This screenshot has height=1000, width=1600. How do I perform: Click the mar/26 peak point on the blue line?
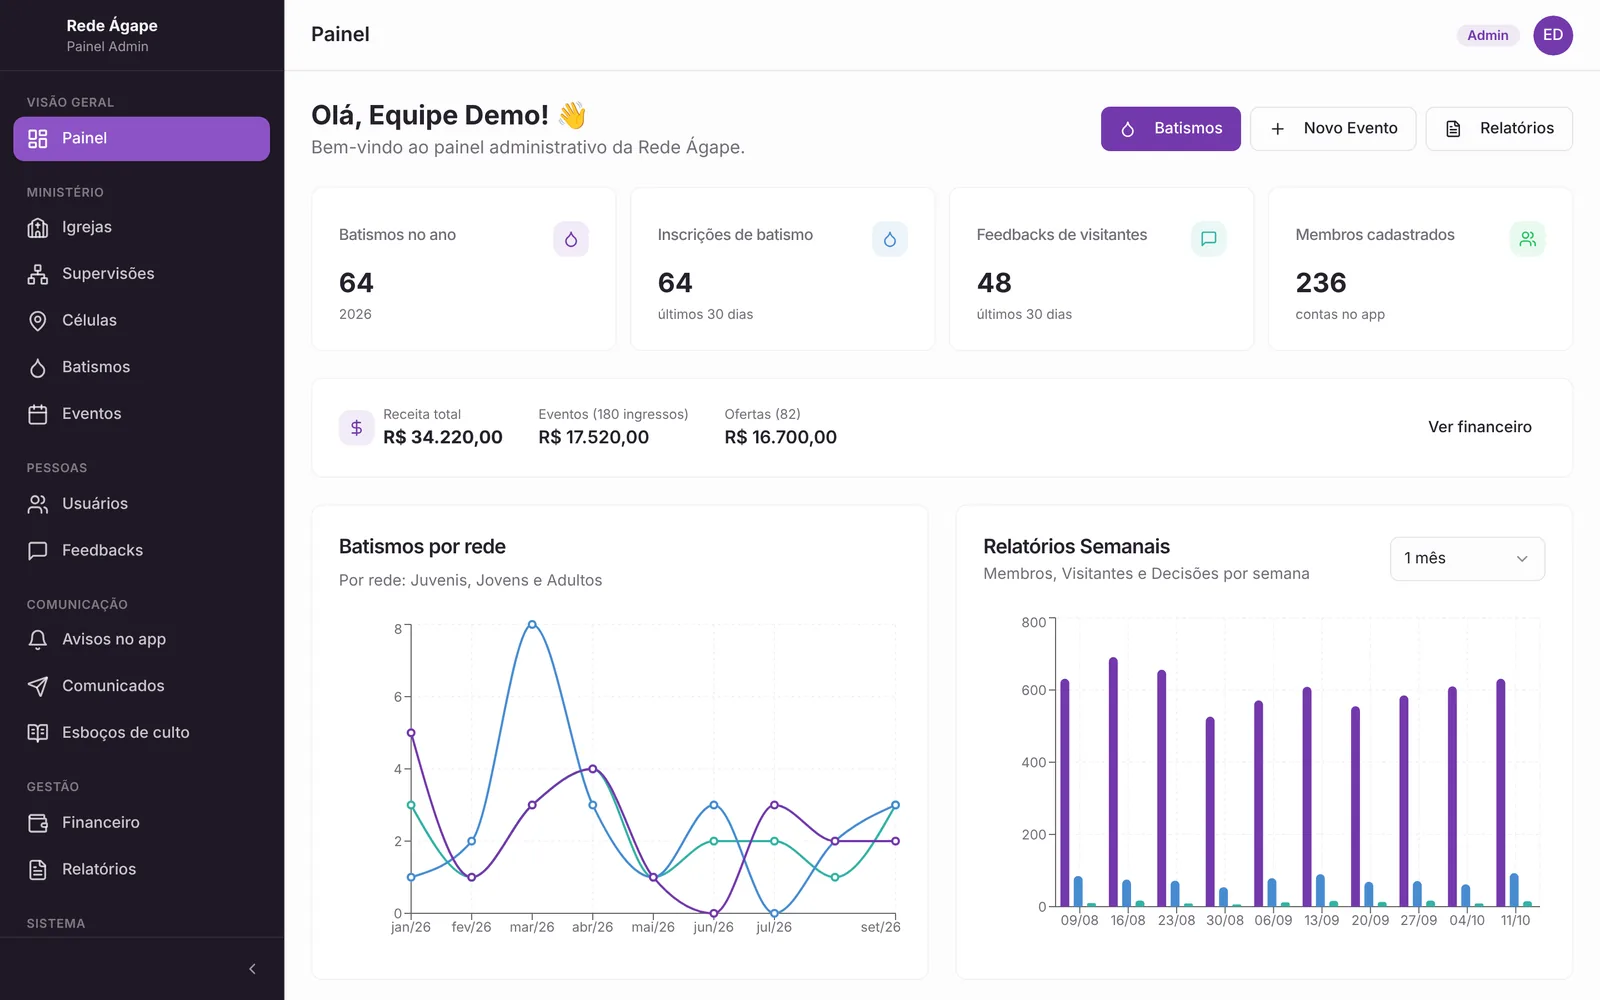coord(532,624)
